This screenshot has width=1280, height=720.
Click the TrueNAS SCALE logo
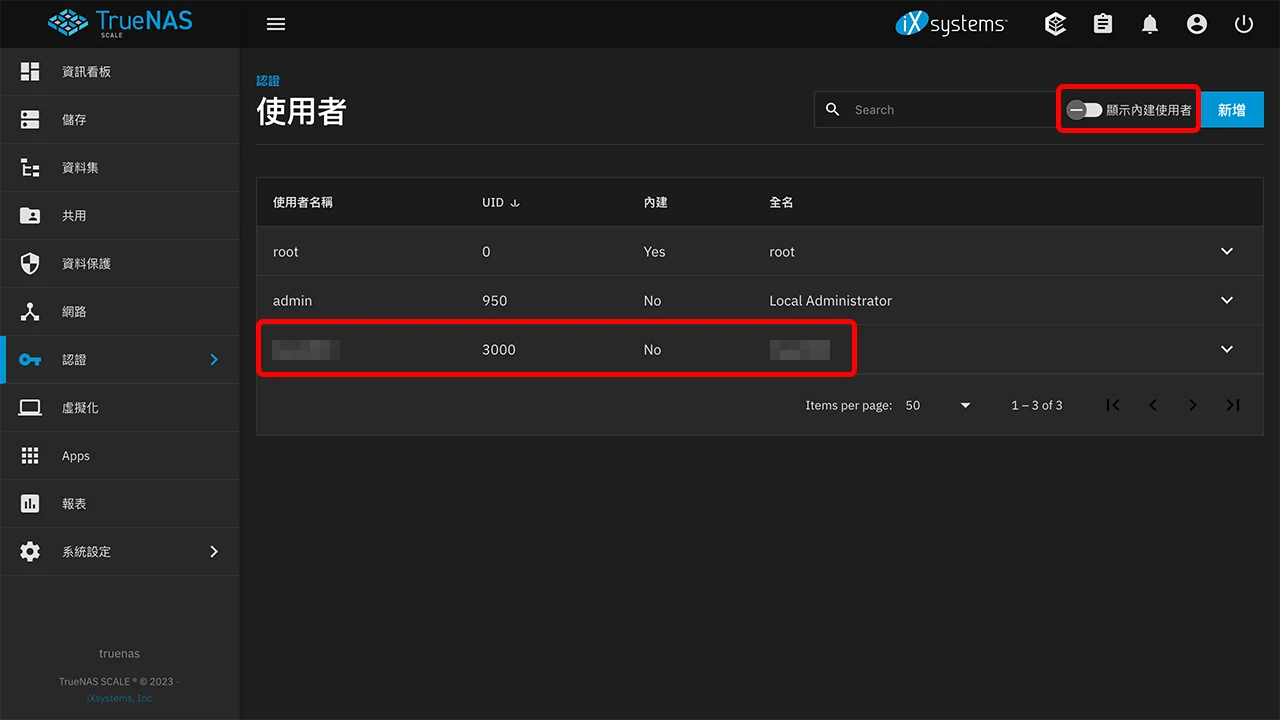coord(119,23)
